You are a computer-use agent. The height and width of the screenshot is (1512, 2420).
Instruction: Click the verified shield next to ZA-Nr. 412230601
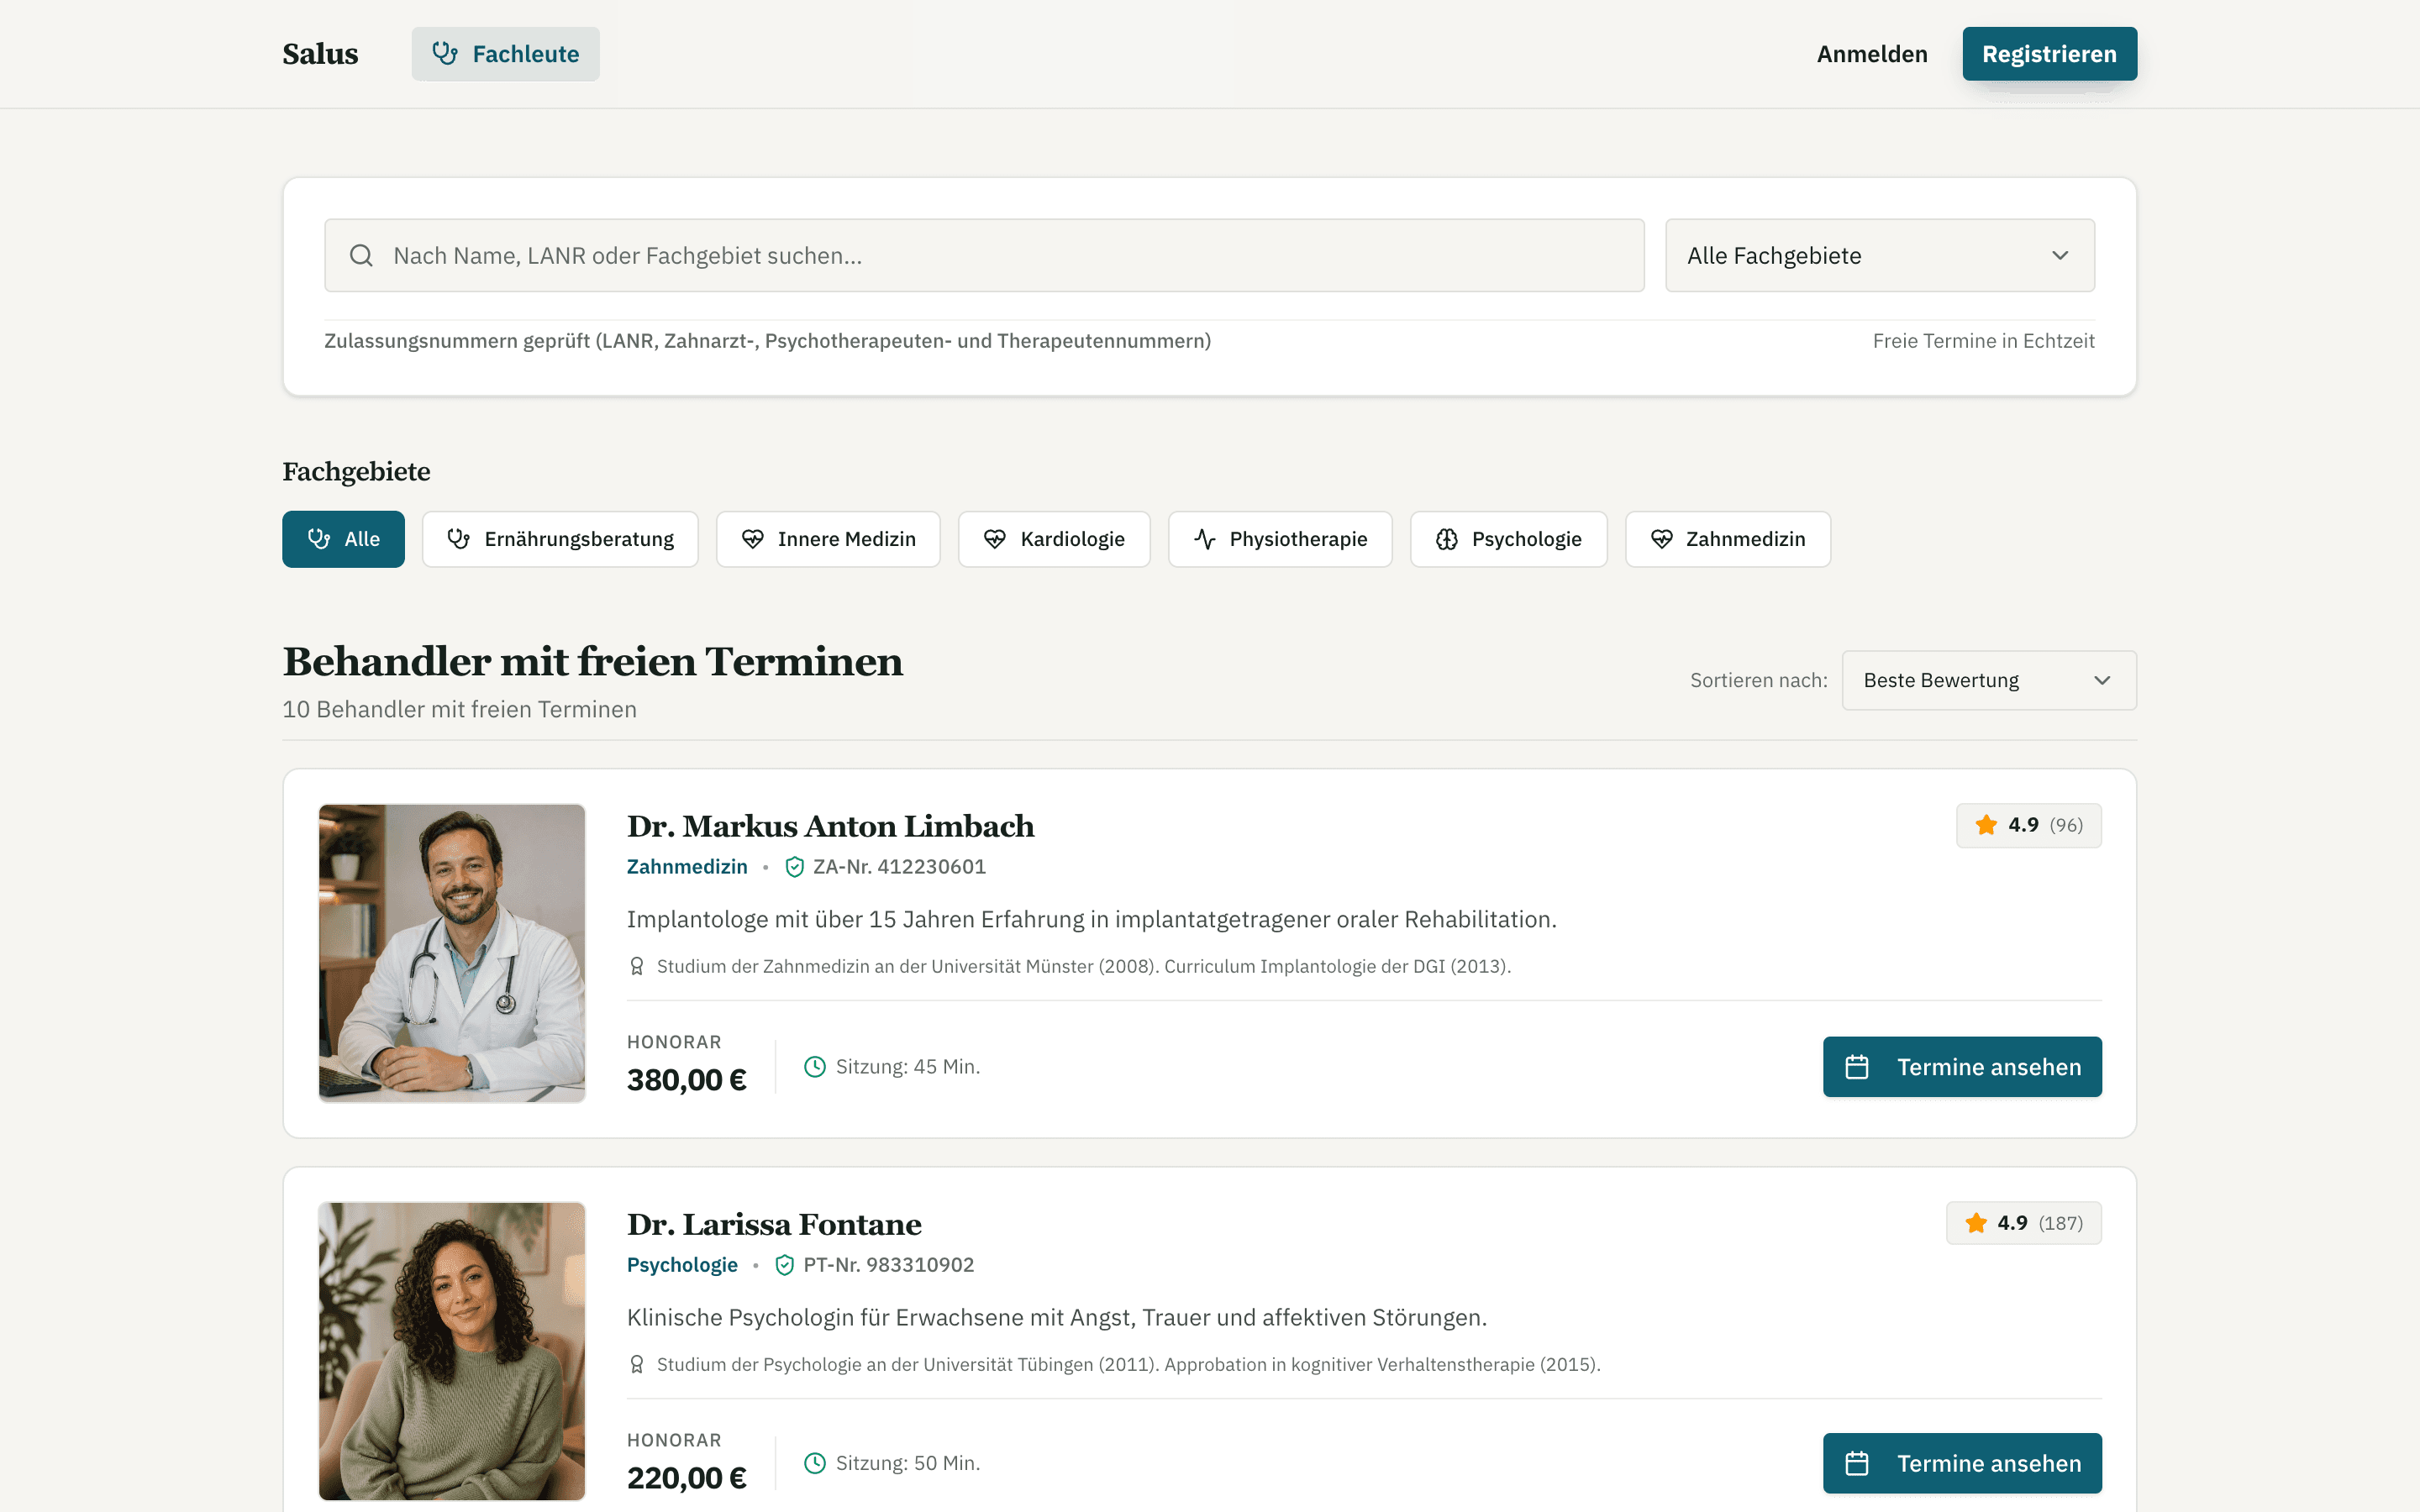tap(795, 867)
